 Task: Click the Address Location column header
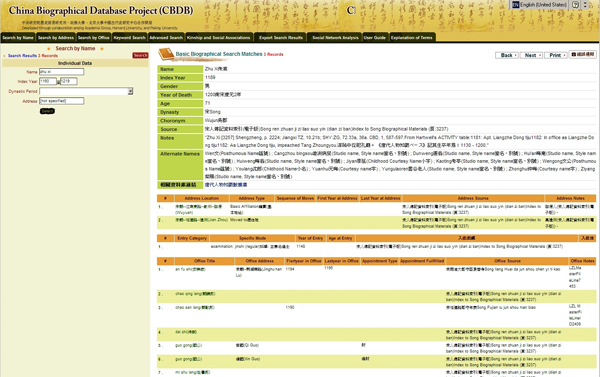click(202, 198)
